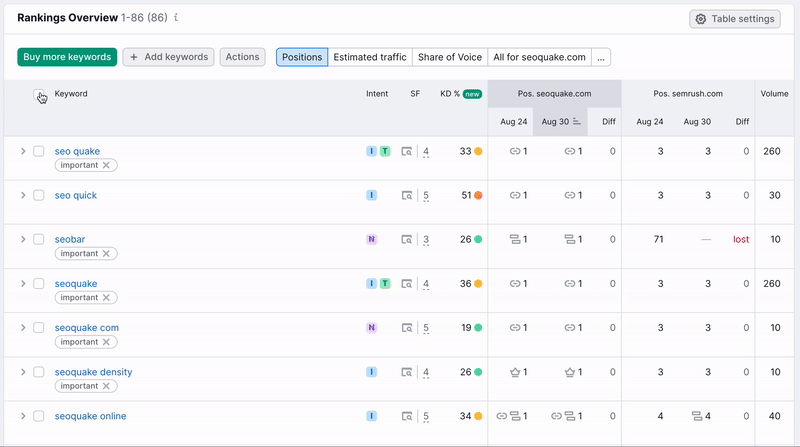Check the seoquake density row checkbox
The height and width of the screenshot is (447, 800).
click(39, 372)
